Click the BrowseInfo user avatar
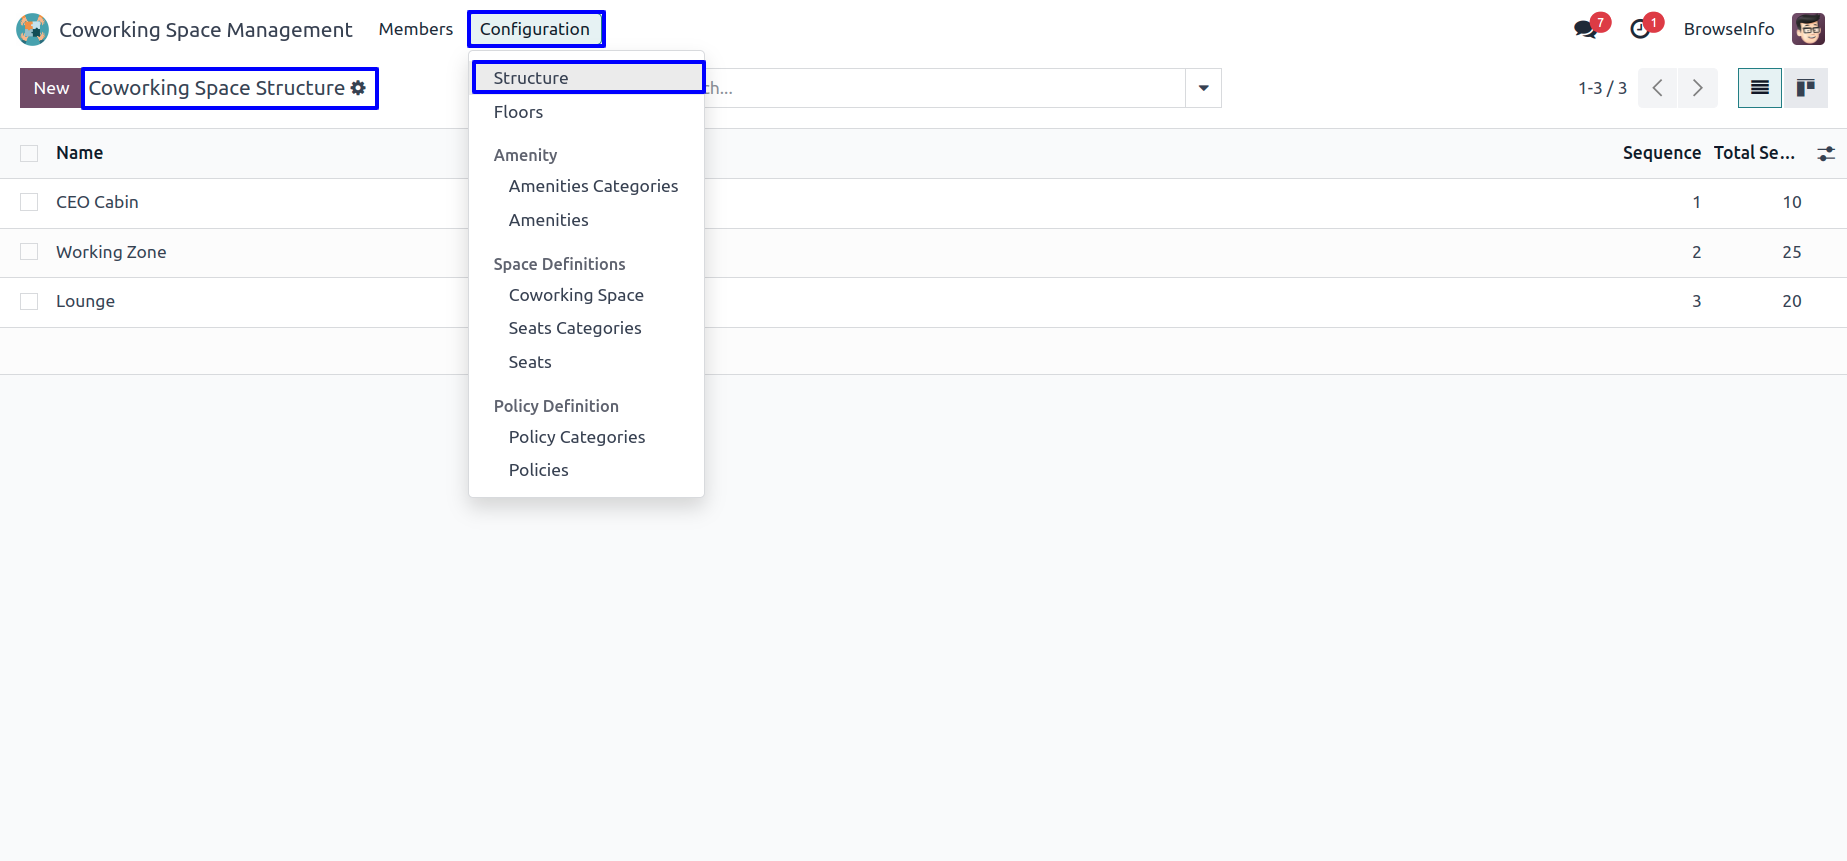The width and height of the screenshot is (1847, 861). pyautogui.click(x=1808, y=29)
